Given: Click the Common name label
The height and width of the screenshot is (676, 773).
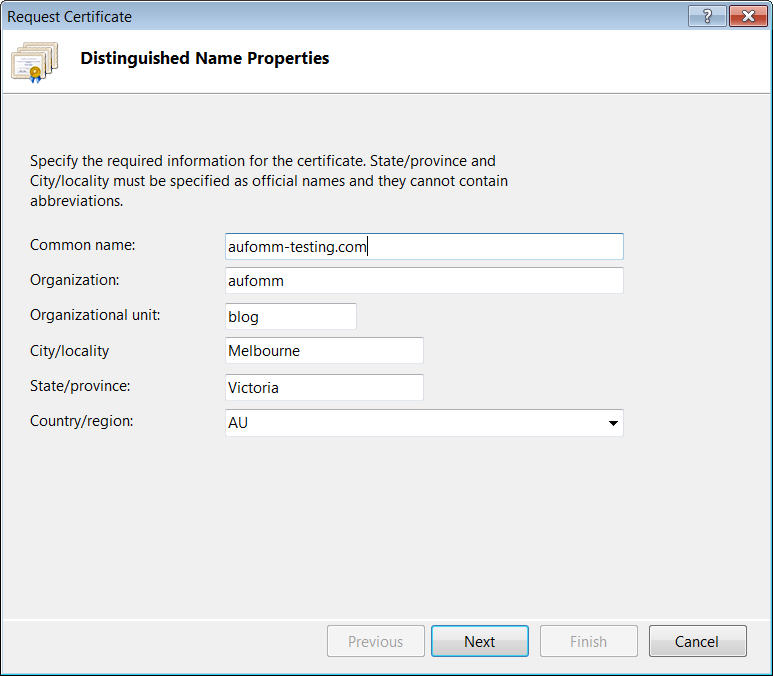Looking at the screenshot, I should coord(83,245).
